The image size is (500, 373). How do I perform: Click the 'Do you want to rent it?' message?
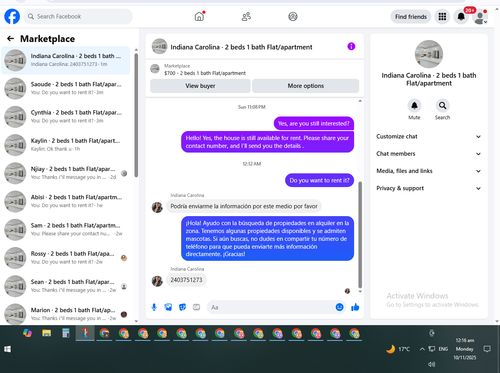point(319,180)
